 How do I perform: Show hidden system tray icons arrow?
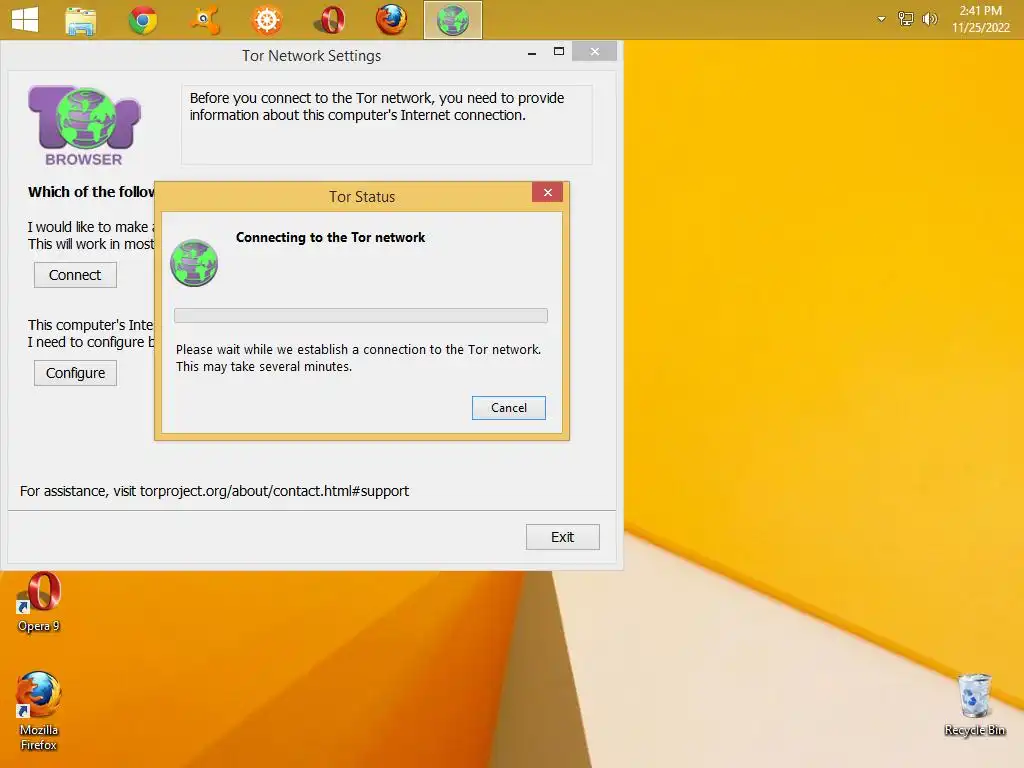(881, 19)
